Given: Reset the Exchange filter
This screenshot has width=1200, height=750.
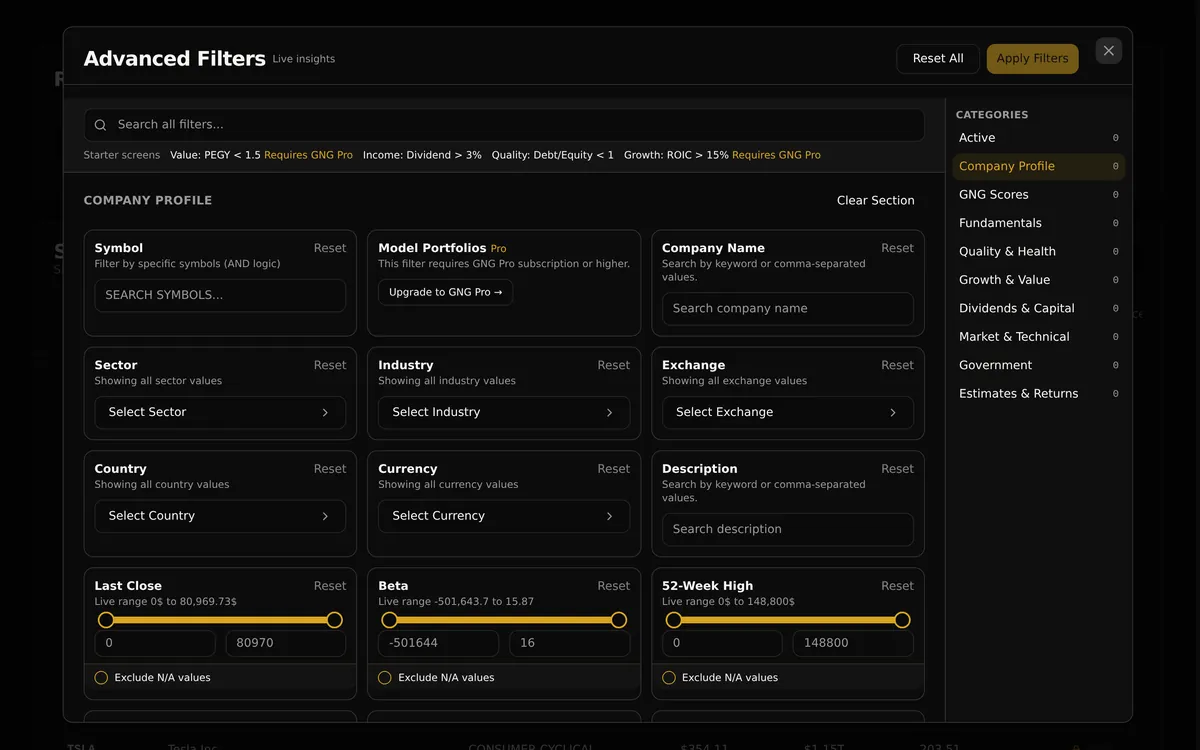Looking at the screenshot, I should pos(897,366).
